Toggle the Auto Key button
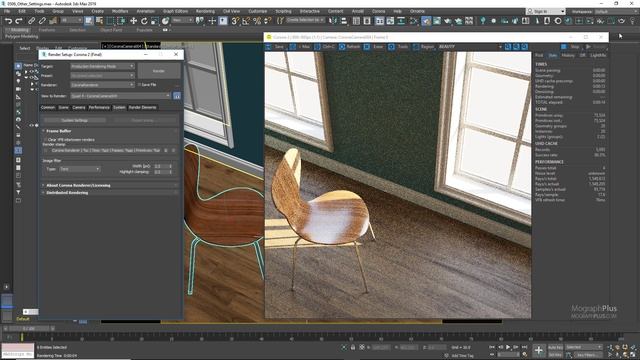 point(555,347)
